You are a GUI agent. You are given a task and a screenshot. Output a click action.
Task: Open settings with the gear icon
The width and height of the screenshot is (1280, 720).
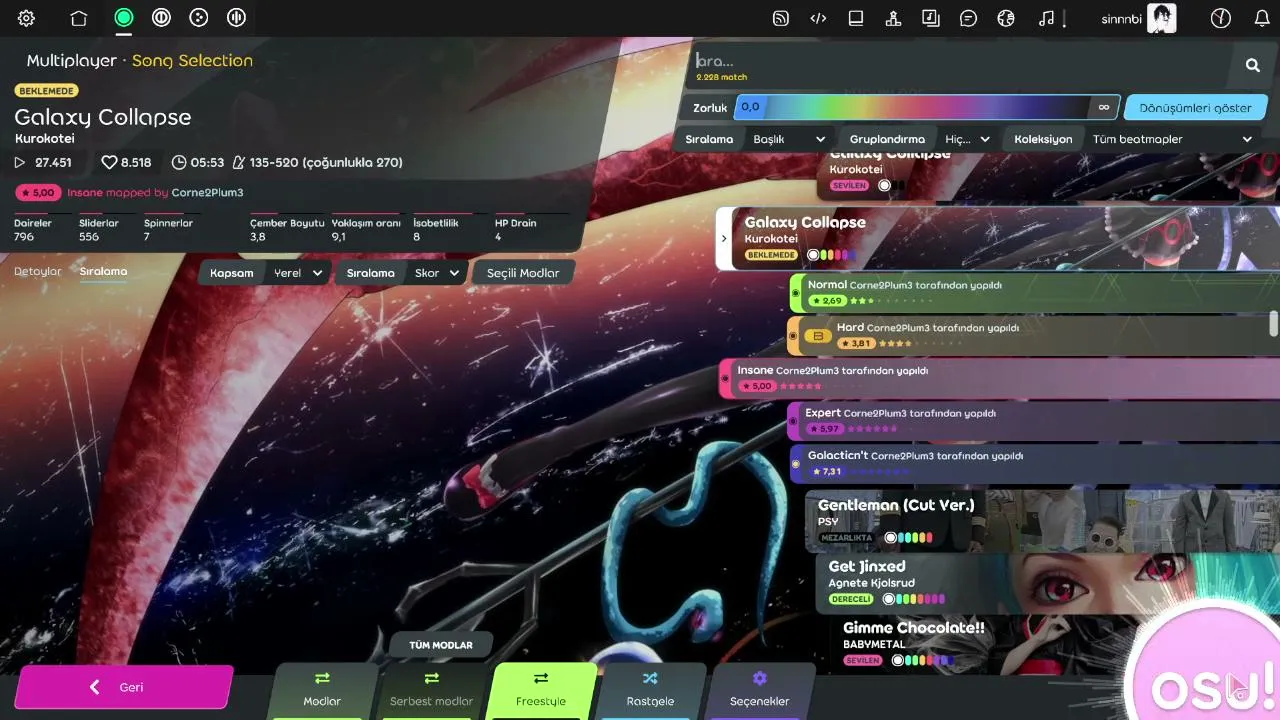[x=26, y=18]
